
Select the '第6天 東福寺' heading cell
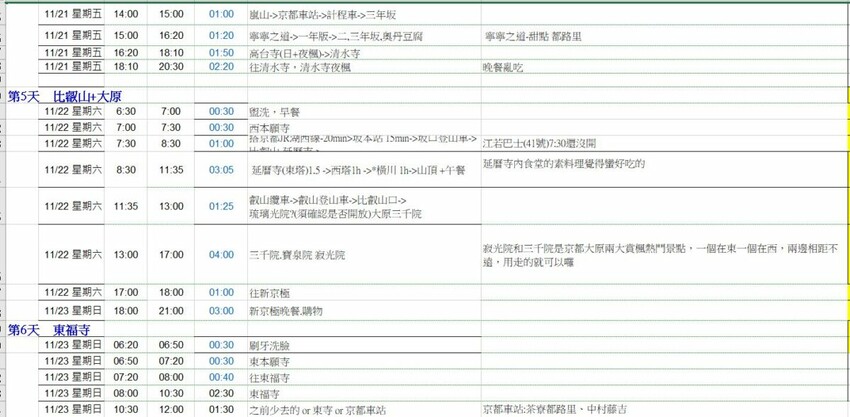tap(50, 329)
